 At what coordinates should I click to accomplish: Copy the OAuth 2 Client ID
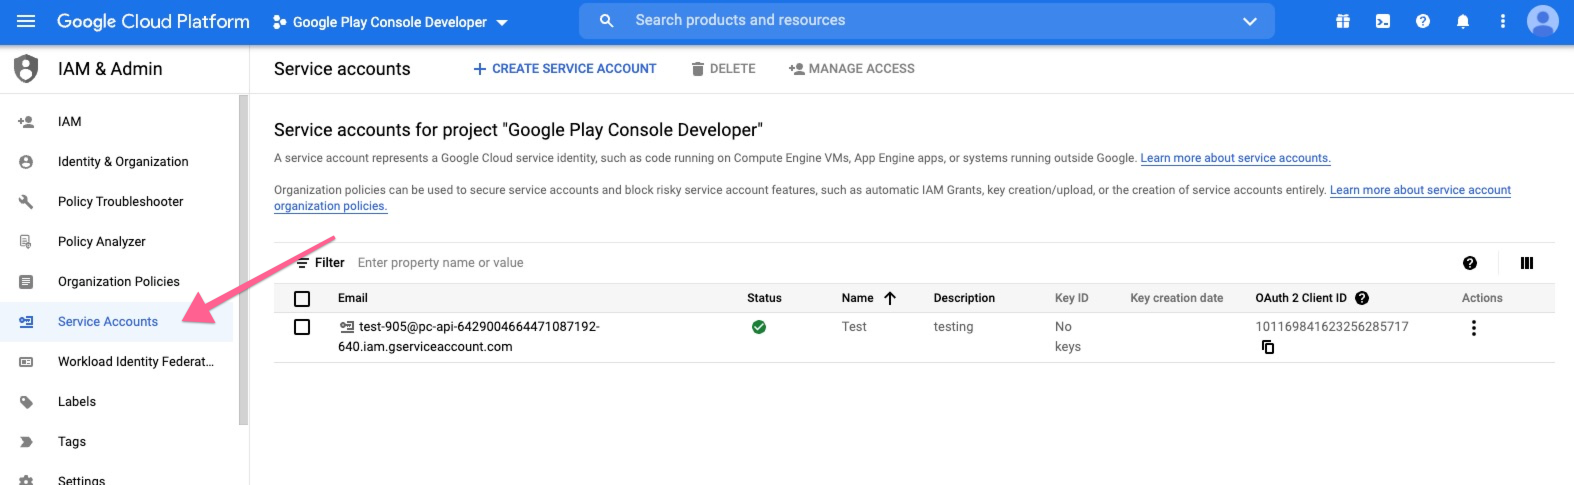[x=1268, y=347]
